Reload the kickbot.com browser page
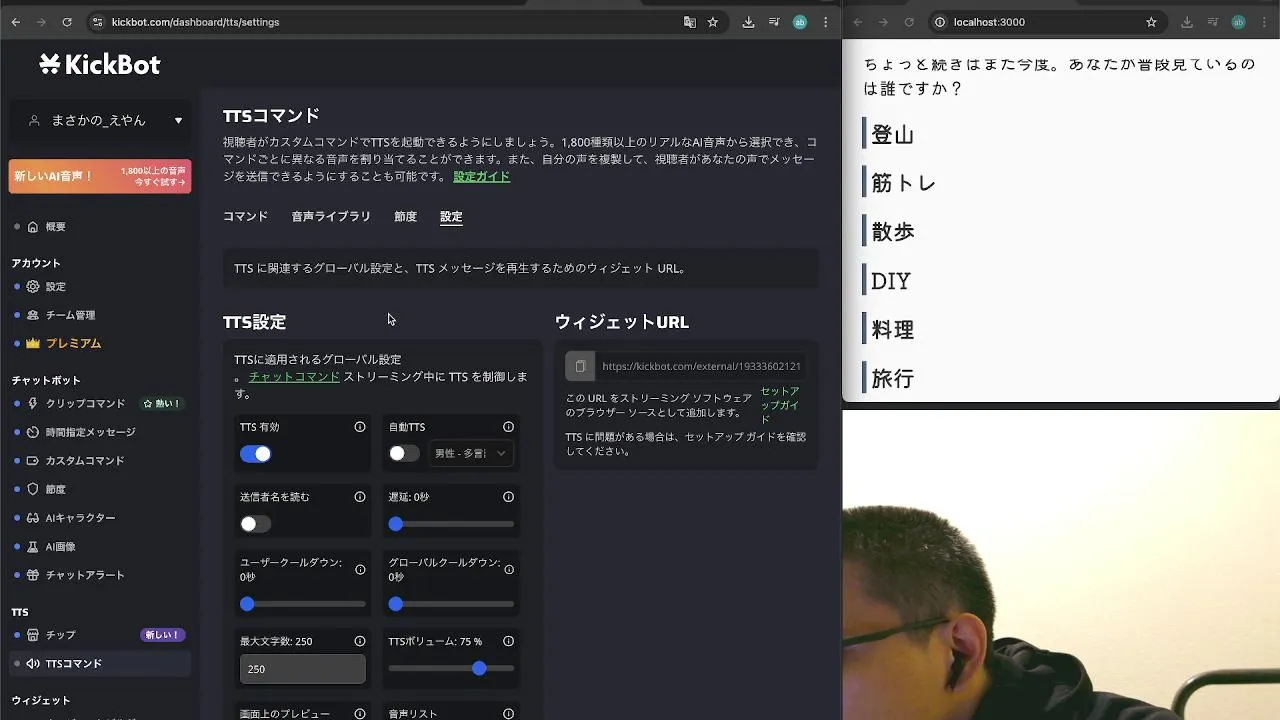 click(x=67, y=22)
